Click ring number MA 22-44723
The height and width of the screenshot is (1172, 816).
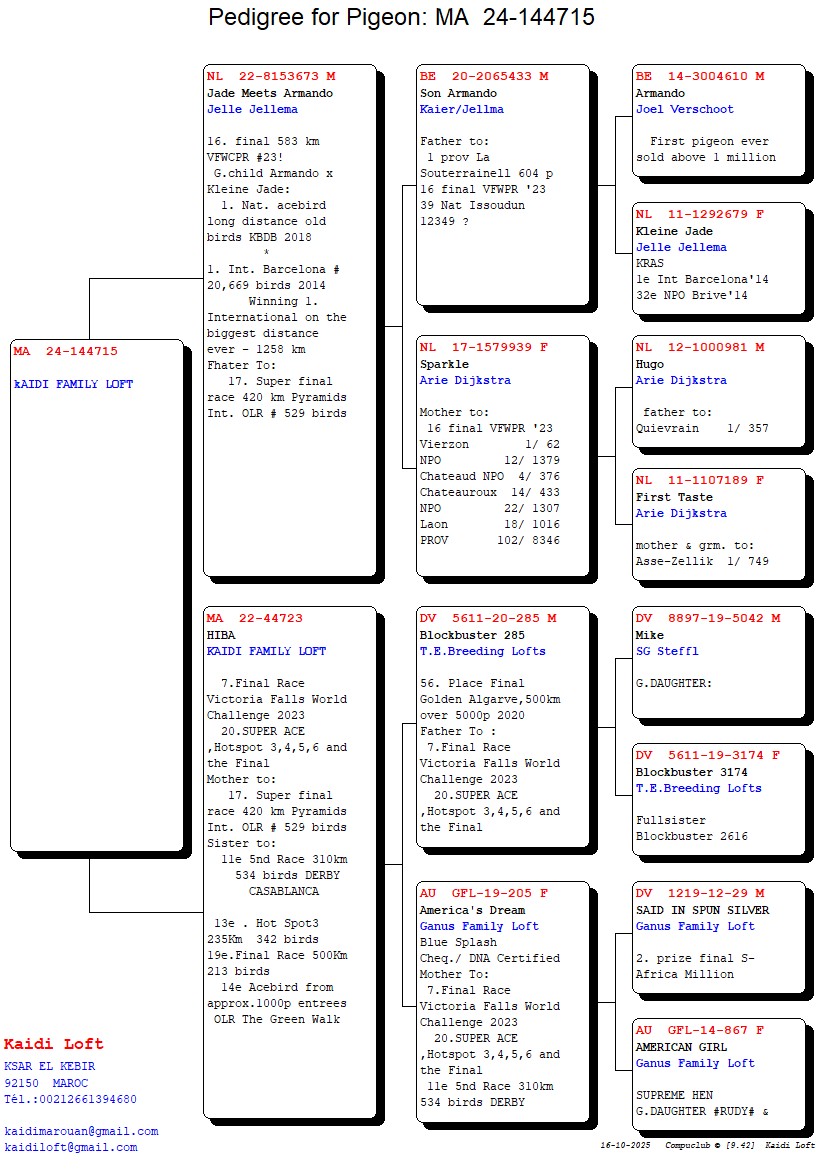[255, 618]
